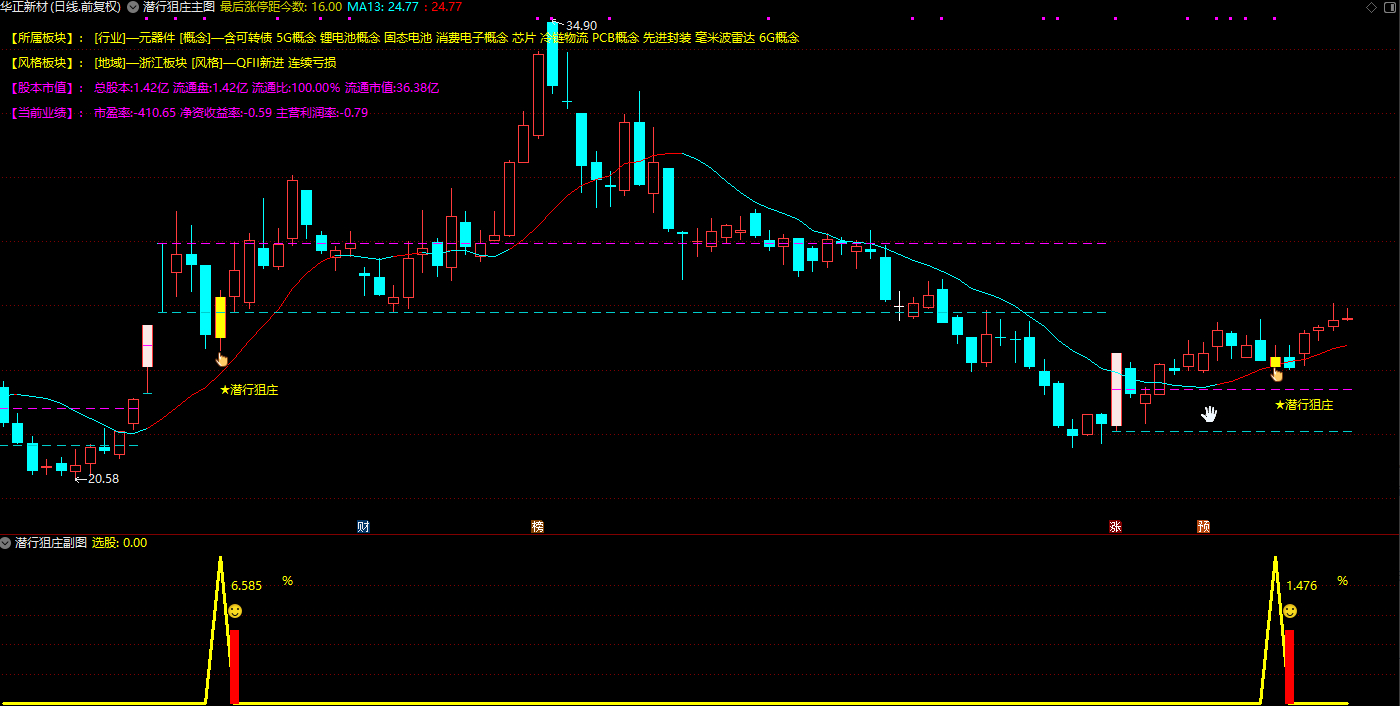Click the 预 forecast event marker
Screen dimensions: 1400x706
[1203, 526]
